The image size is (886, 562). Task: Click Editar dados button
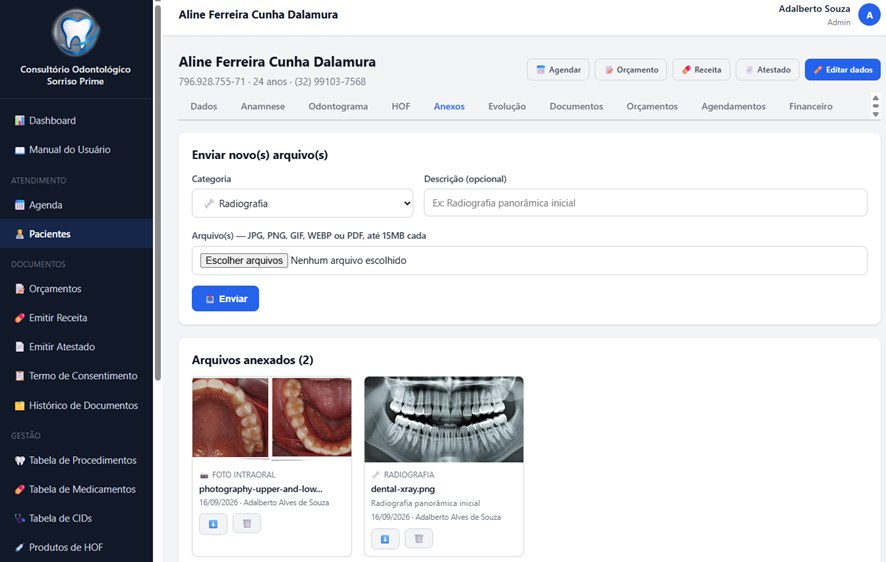[x=842, y=69]
